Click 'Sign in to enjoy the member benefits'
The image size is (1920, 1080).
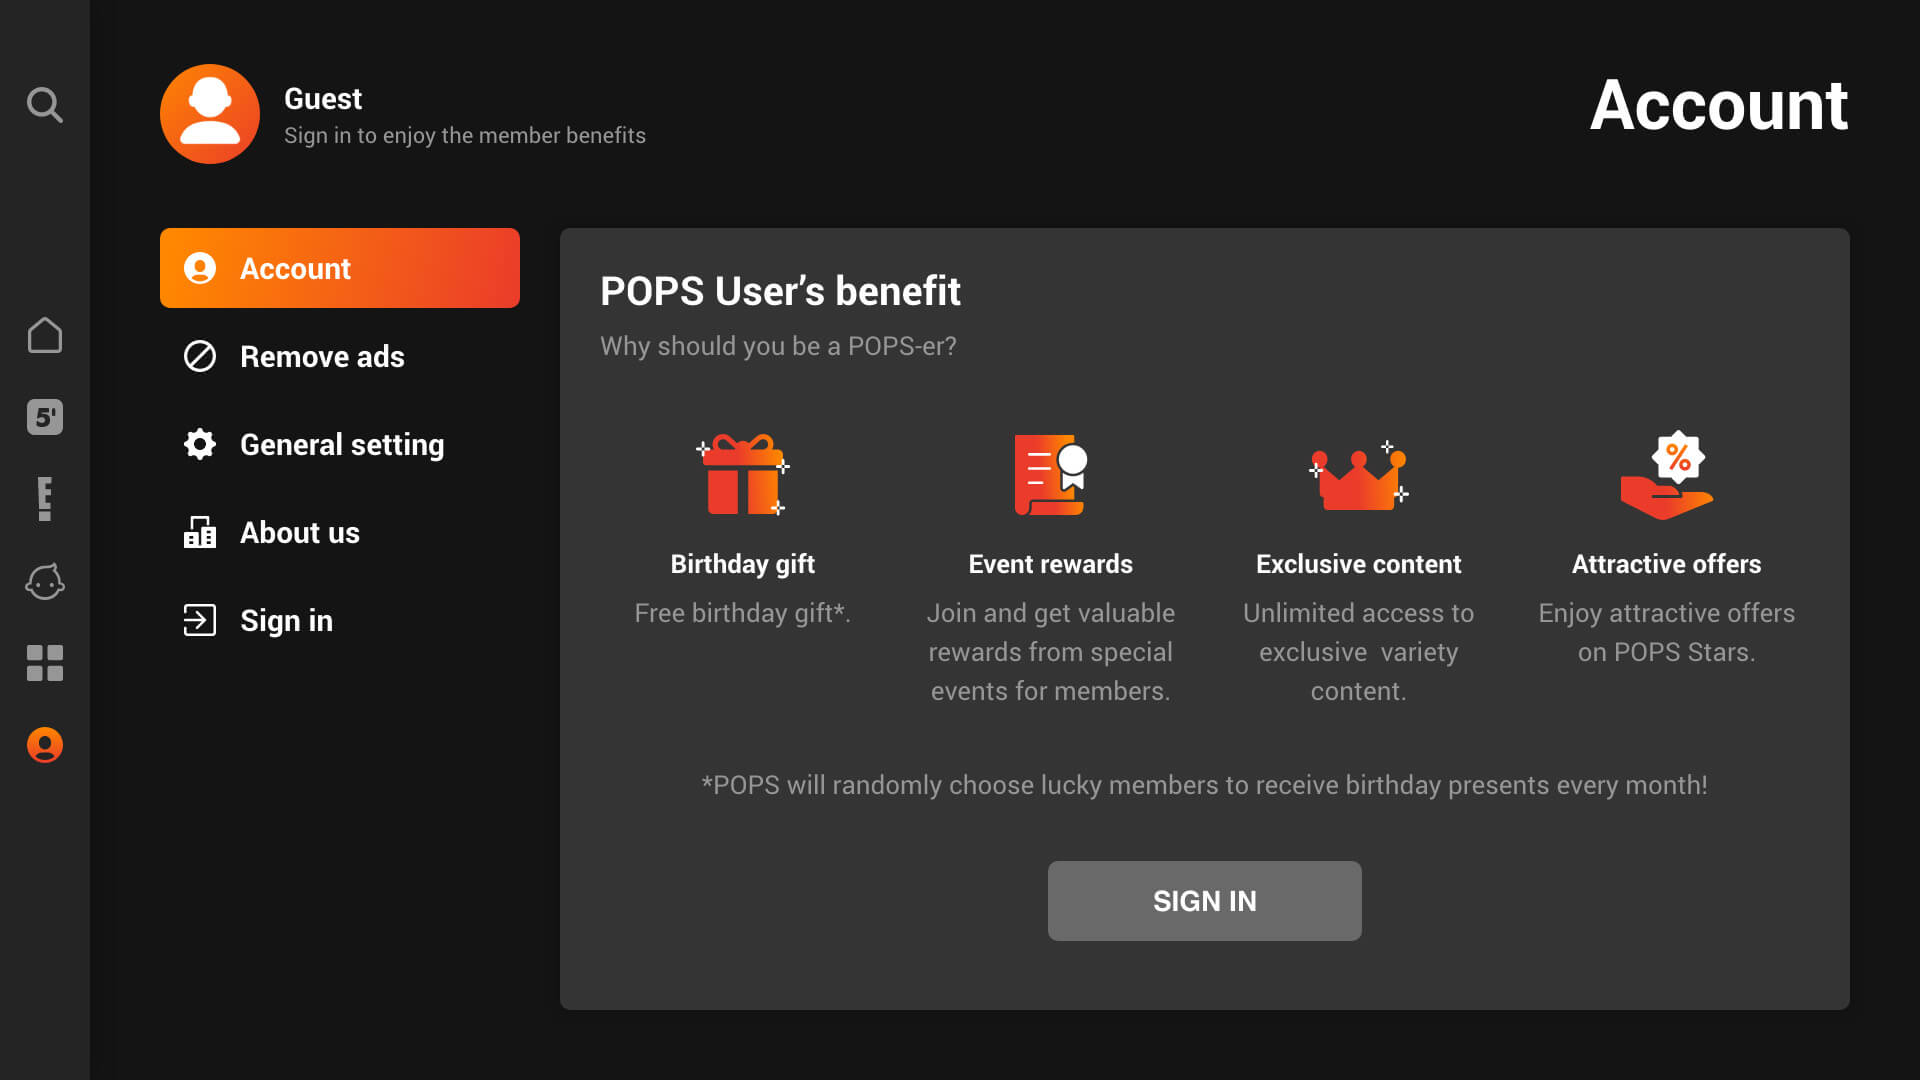coord(465,135)
